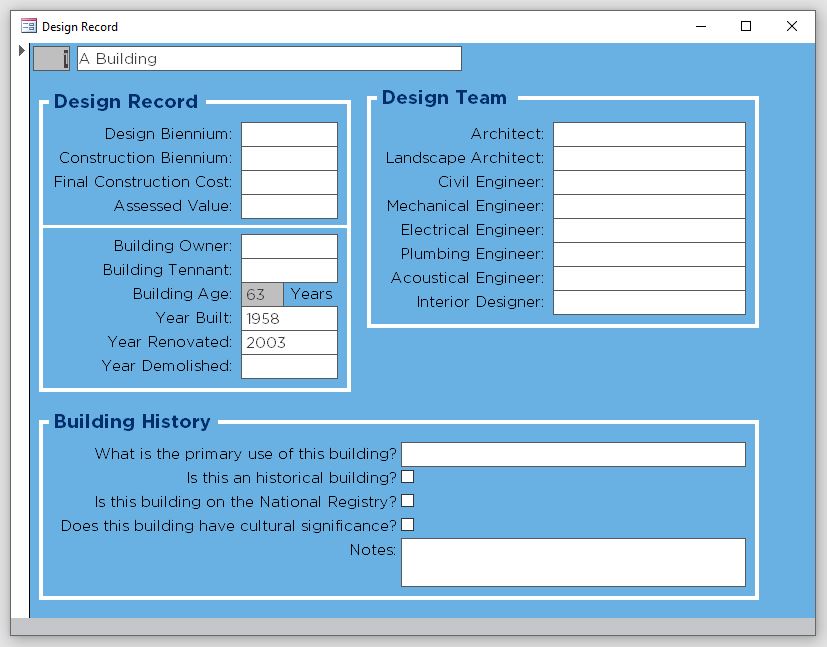Image resolution: width=827 pixels, height=647 pixels.
Task: Click the small record indicator icon beside A Building
Action: (50, 58)
